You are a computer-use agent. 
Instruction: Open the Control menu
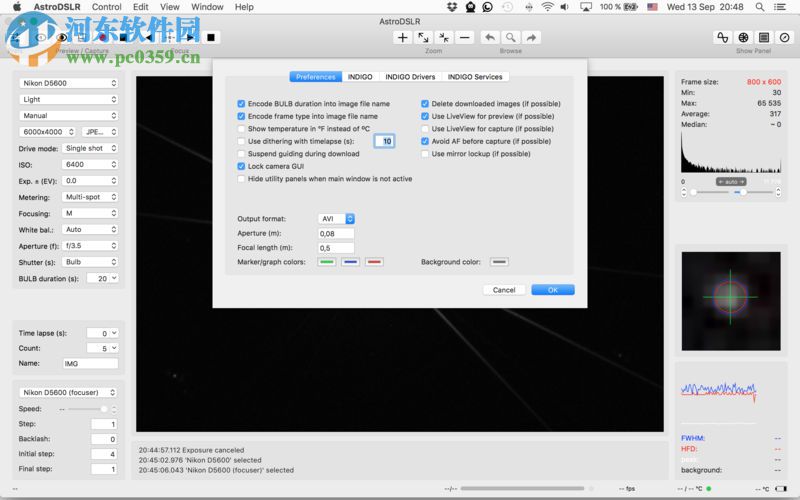(x=107, y=7)
